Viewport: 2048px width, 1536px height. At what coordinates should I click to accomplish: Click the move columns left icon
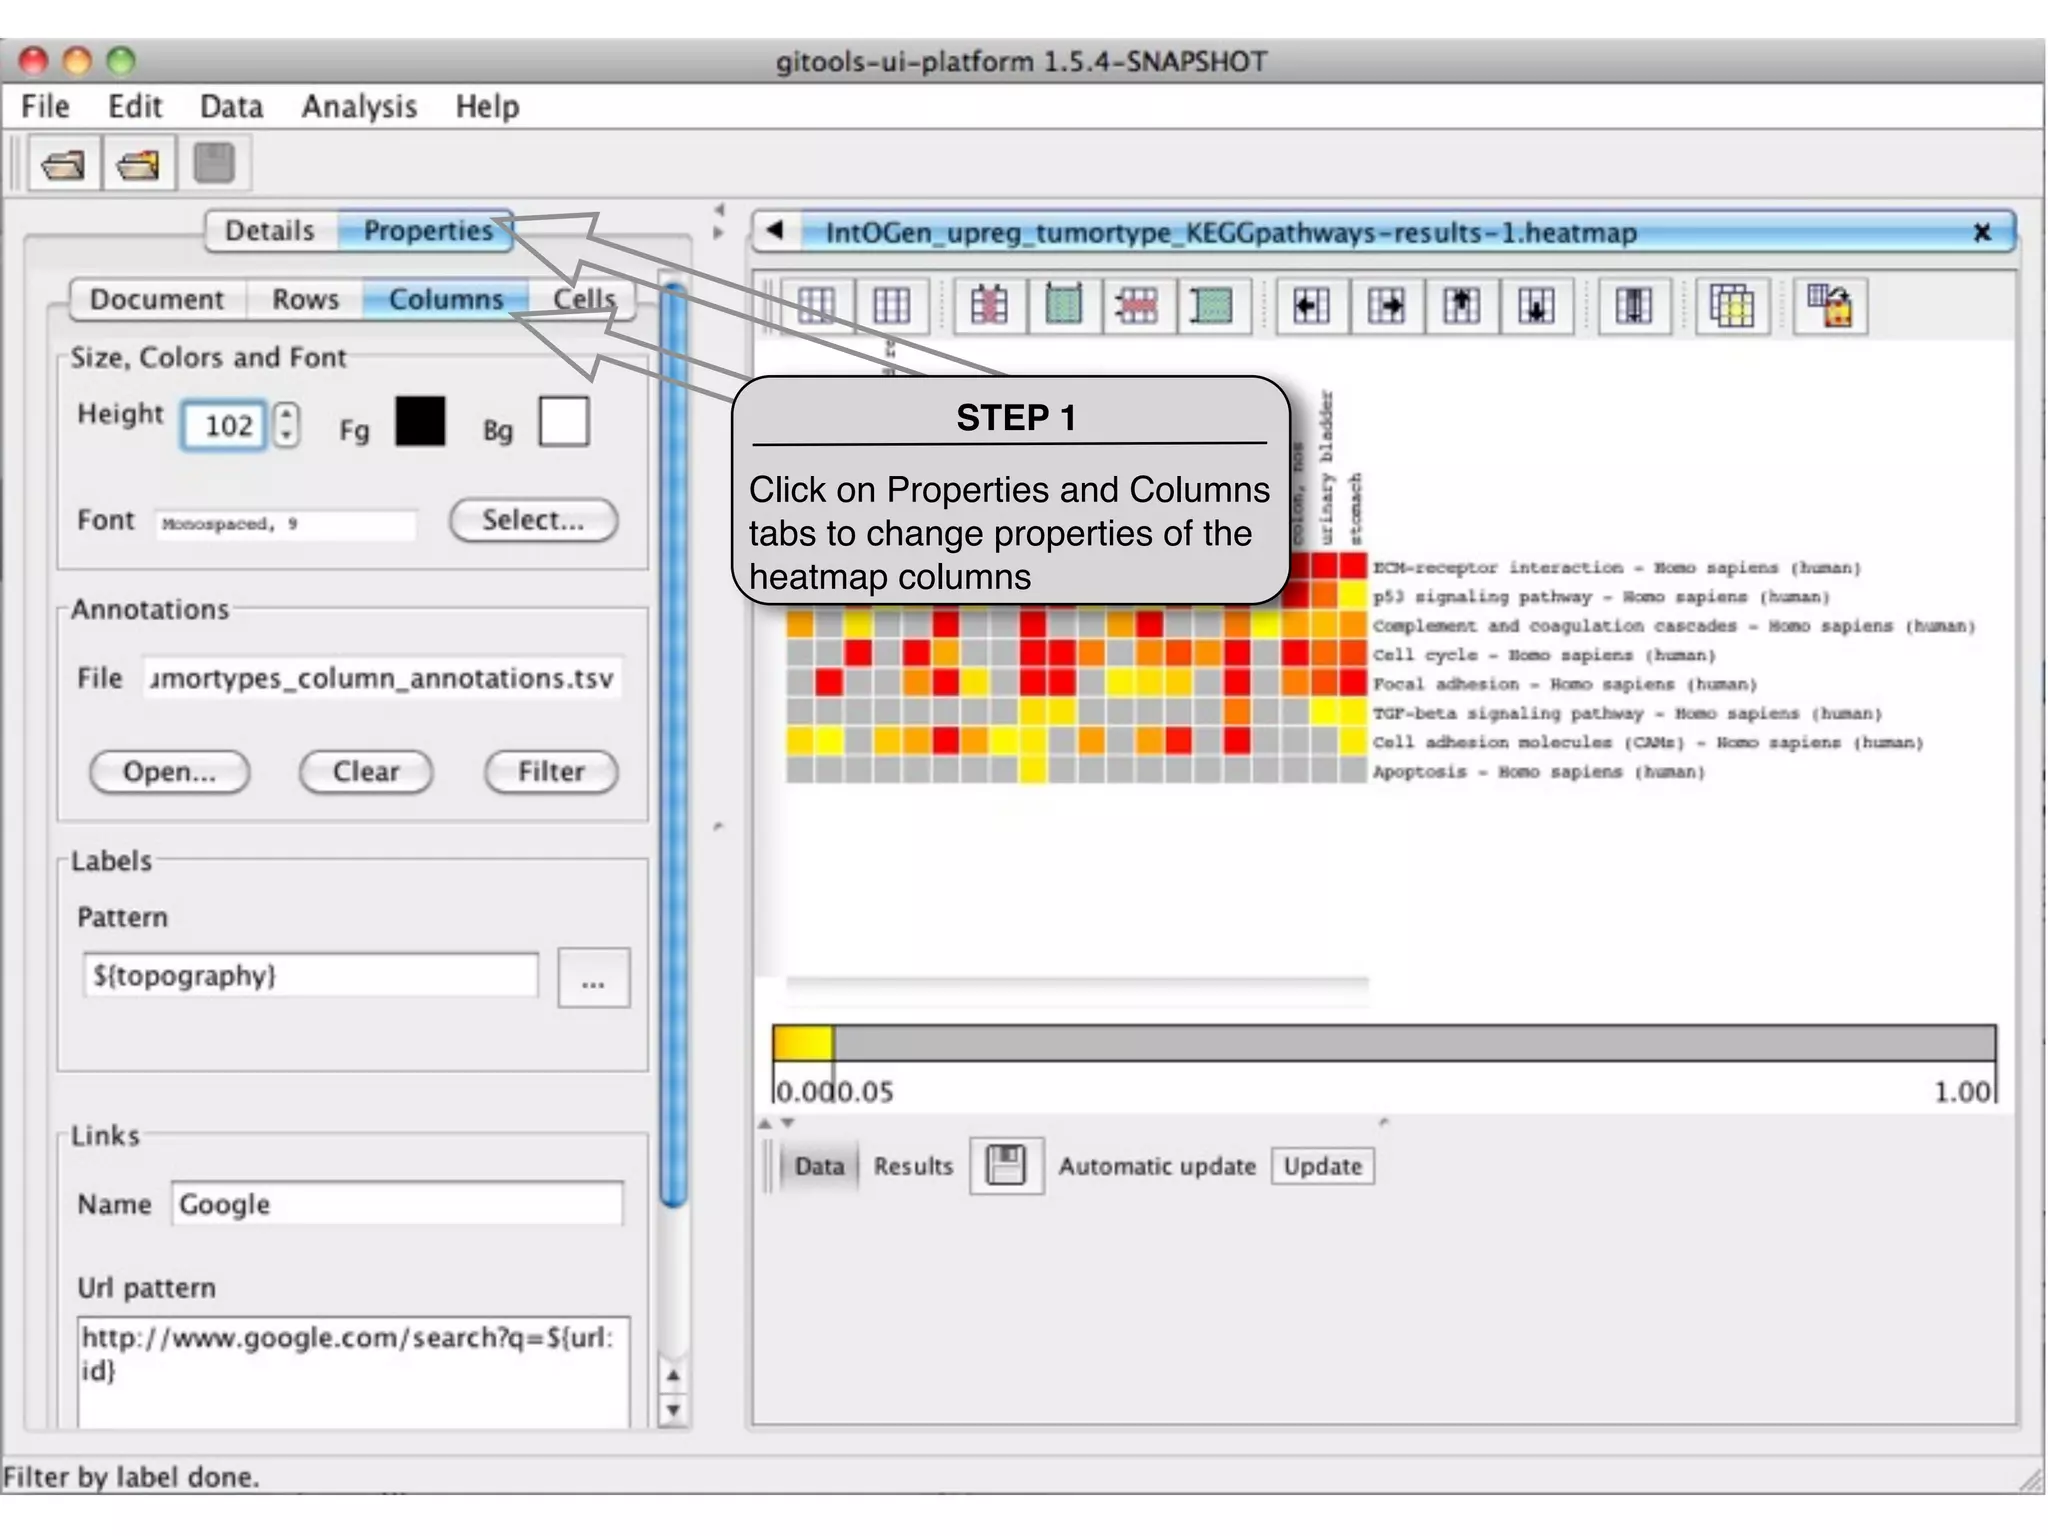tap(1310, 305)
